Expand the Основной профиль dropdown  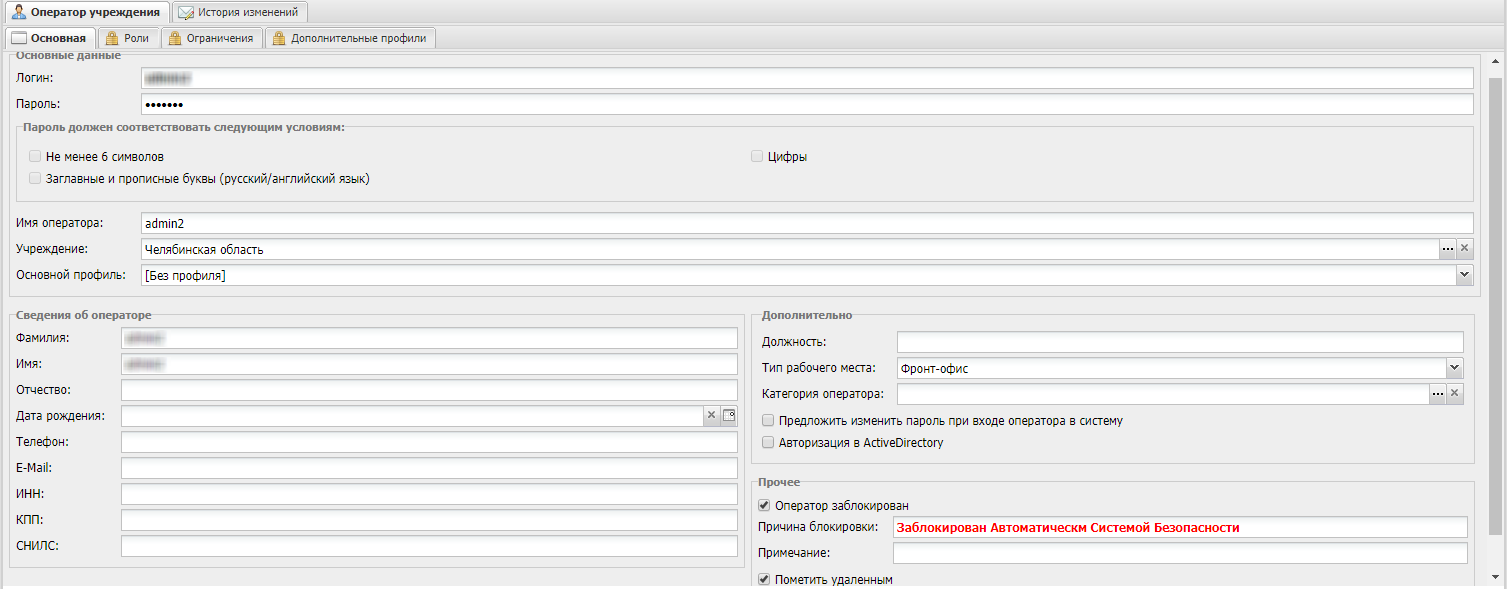point(1464,275)
